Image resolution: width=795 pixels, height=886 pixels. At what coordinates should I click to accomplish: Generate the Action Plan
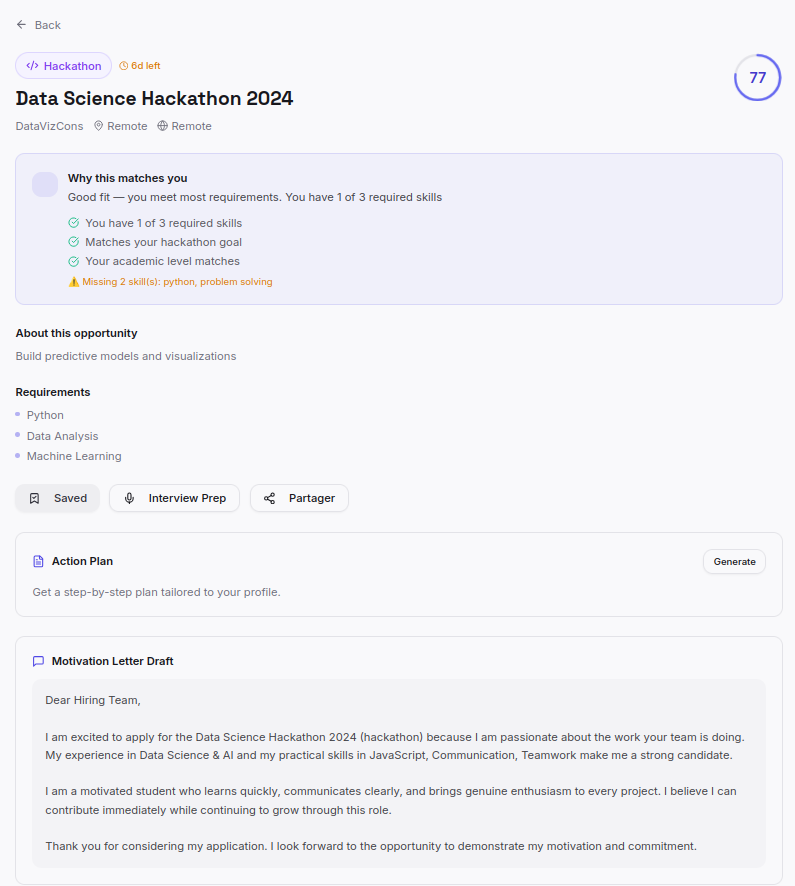click(x=734, y=562)
